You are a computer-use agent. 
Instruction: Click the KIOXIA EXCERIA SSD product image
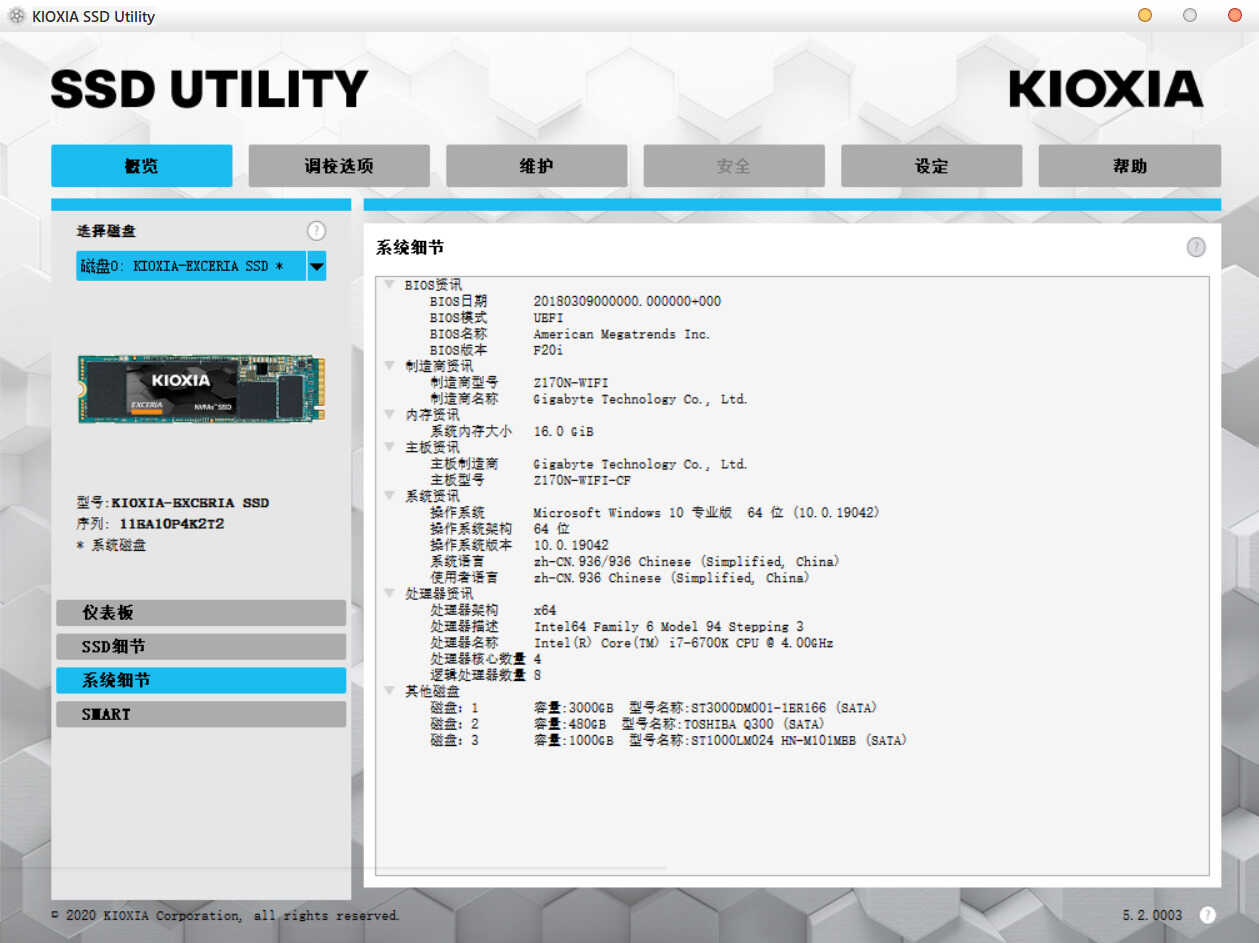201,389
